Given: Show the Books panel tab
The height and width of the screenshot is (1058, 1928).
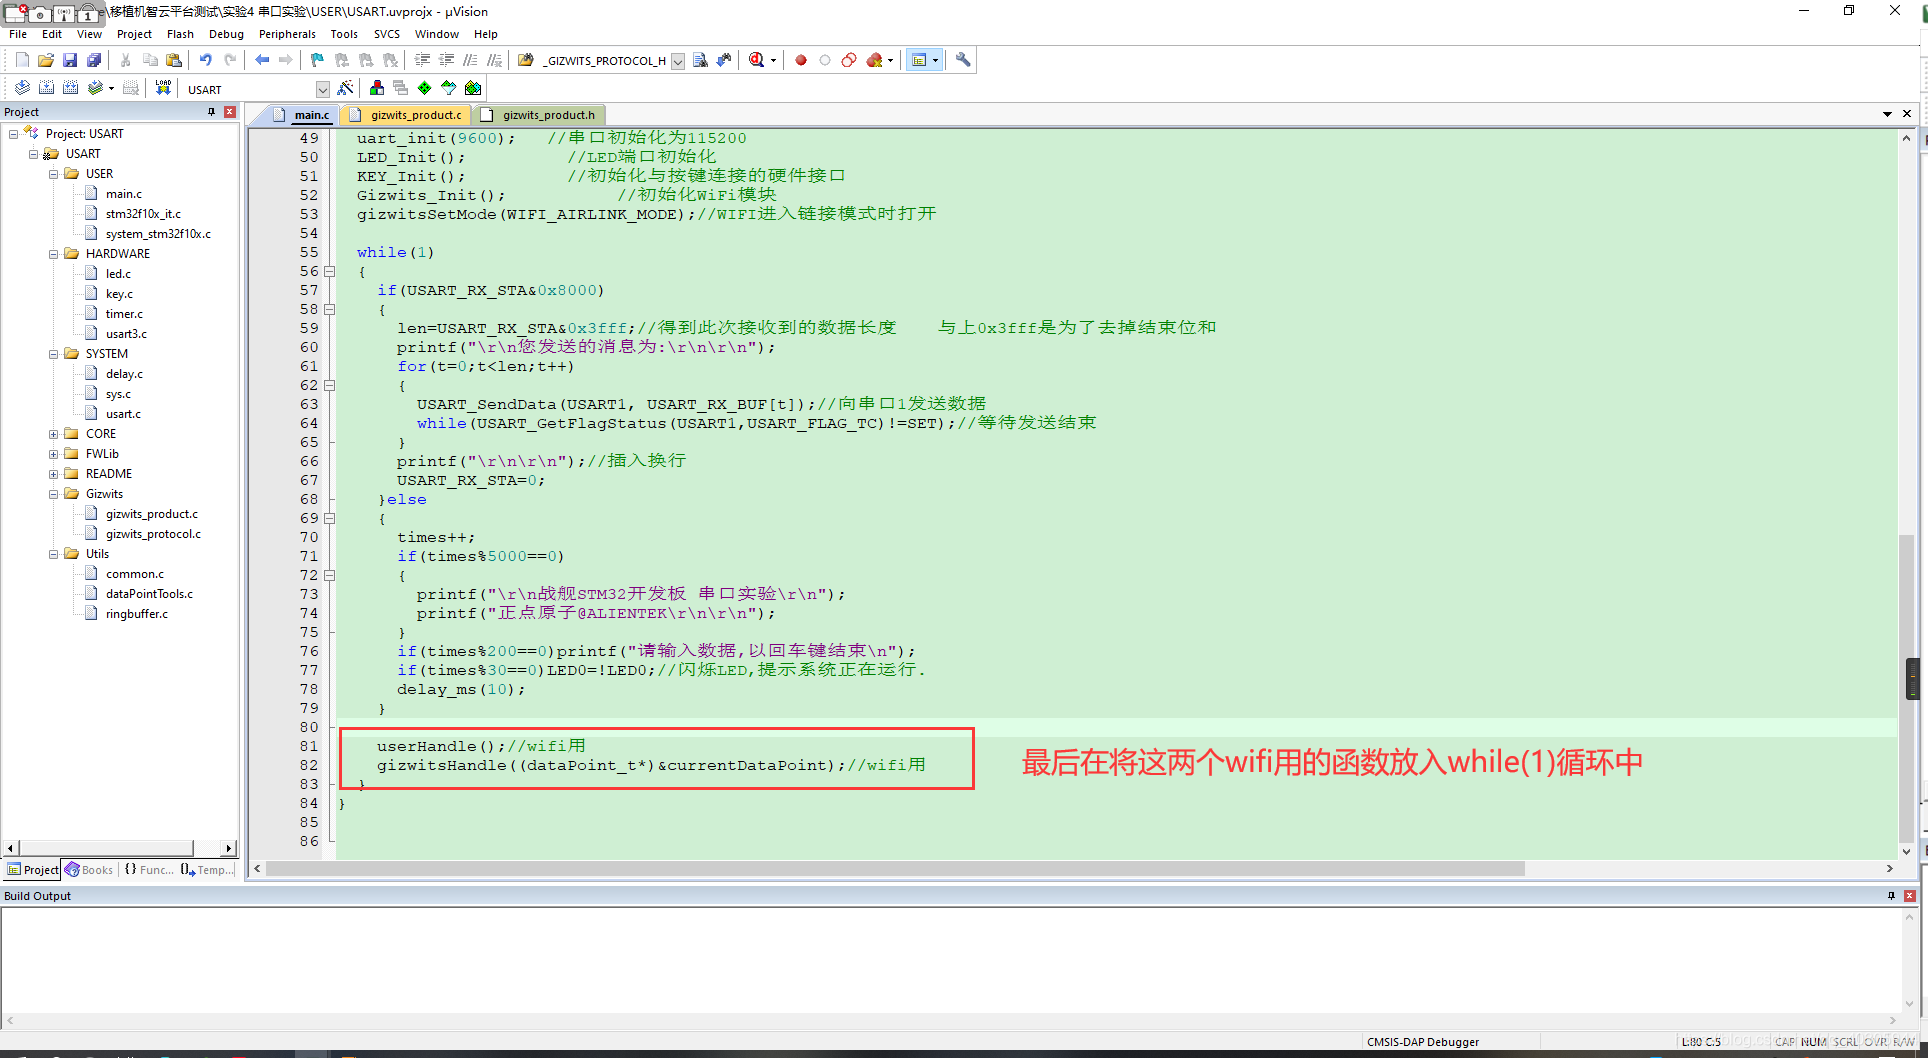Looking at the screenshot, I should [89, 870].
